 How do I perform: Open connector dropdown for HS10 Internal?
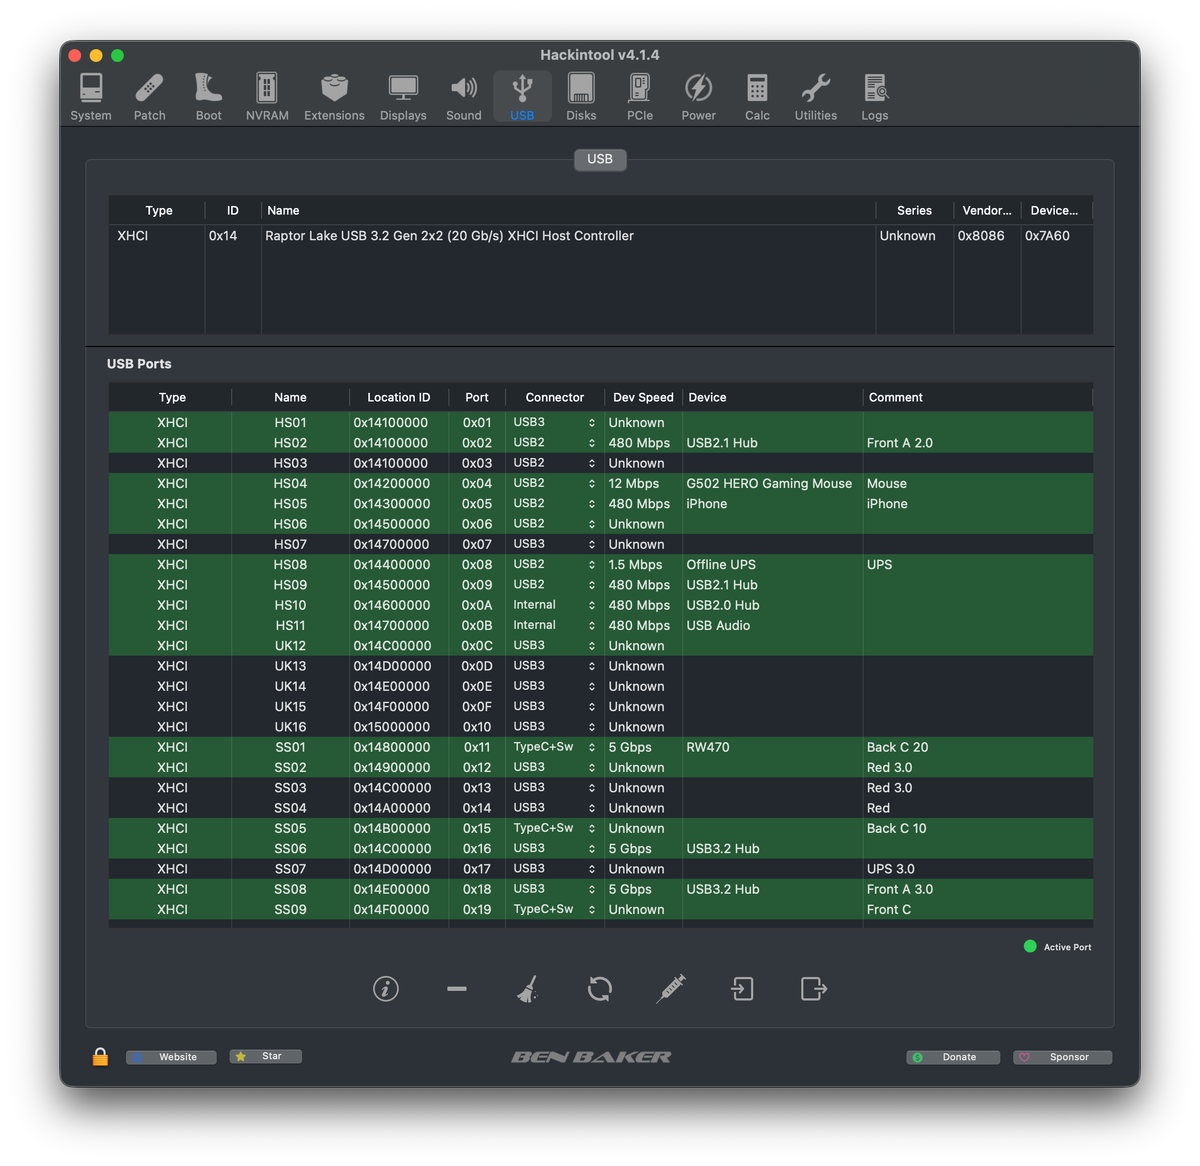pyautogui.click(x=555, y=605)
